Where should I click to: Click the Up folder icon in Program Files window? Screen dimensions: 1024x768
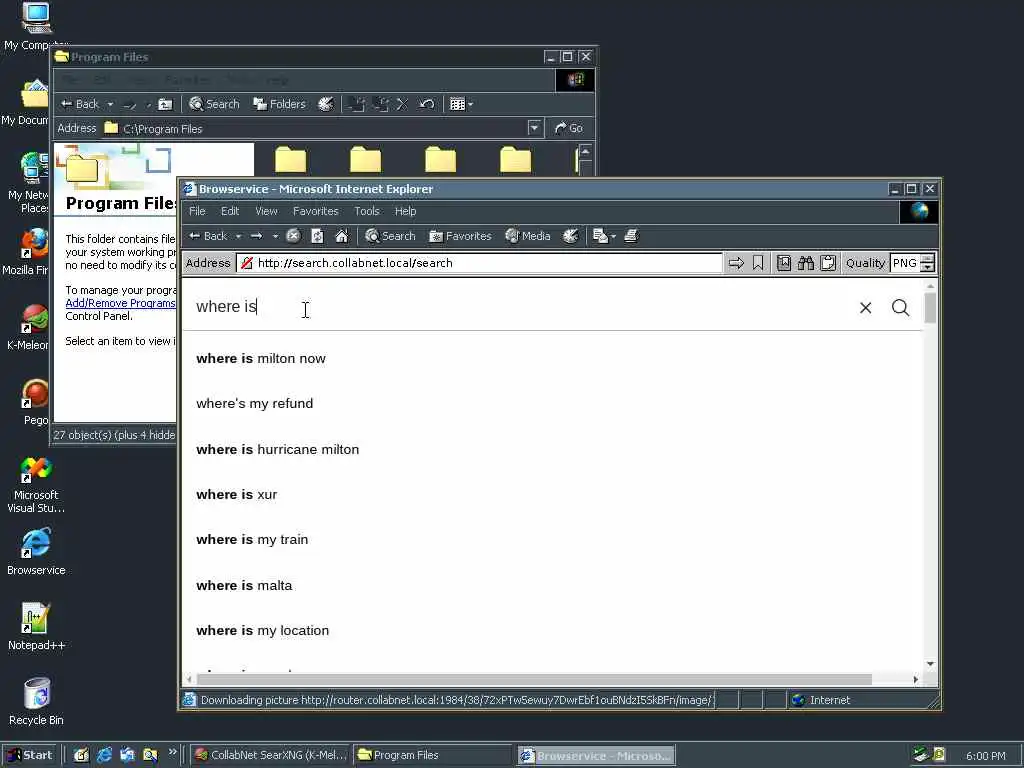[166, 104]
